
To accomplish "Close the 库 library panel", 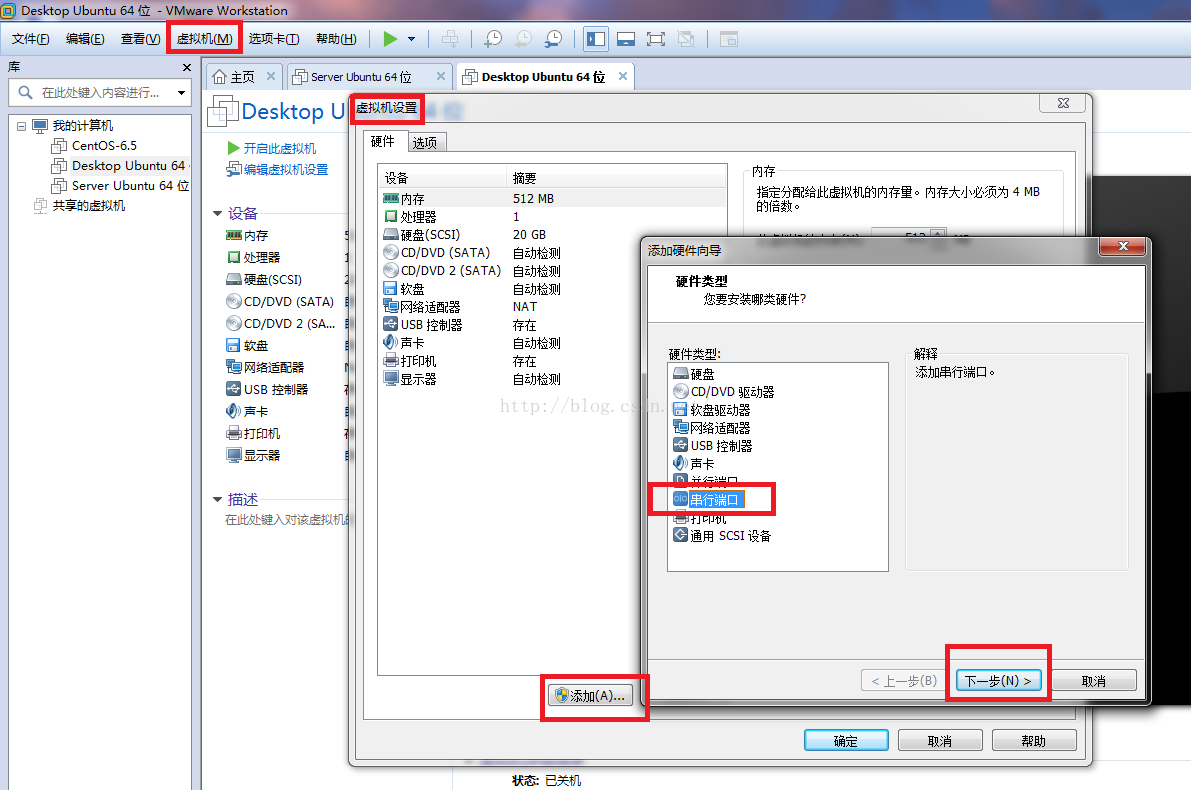I will coord(187,68).
